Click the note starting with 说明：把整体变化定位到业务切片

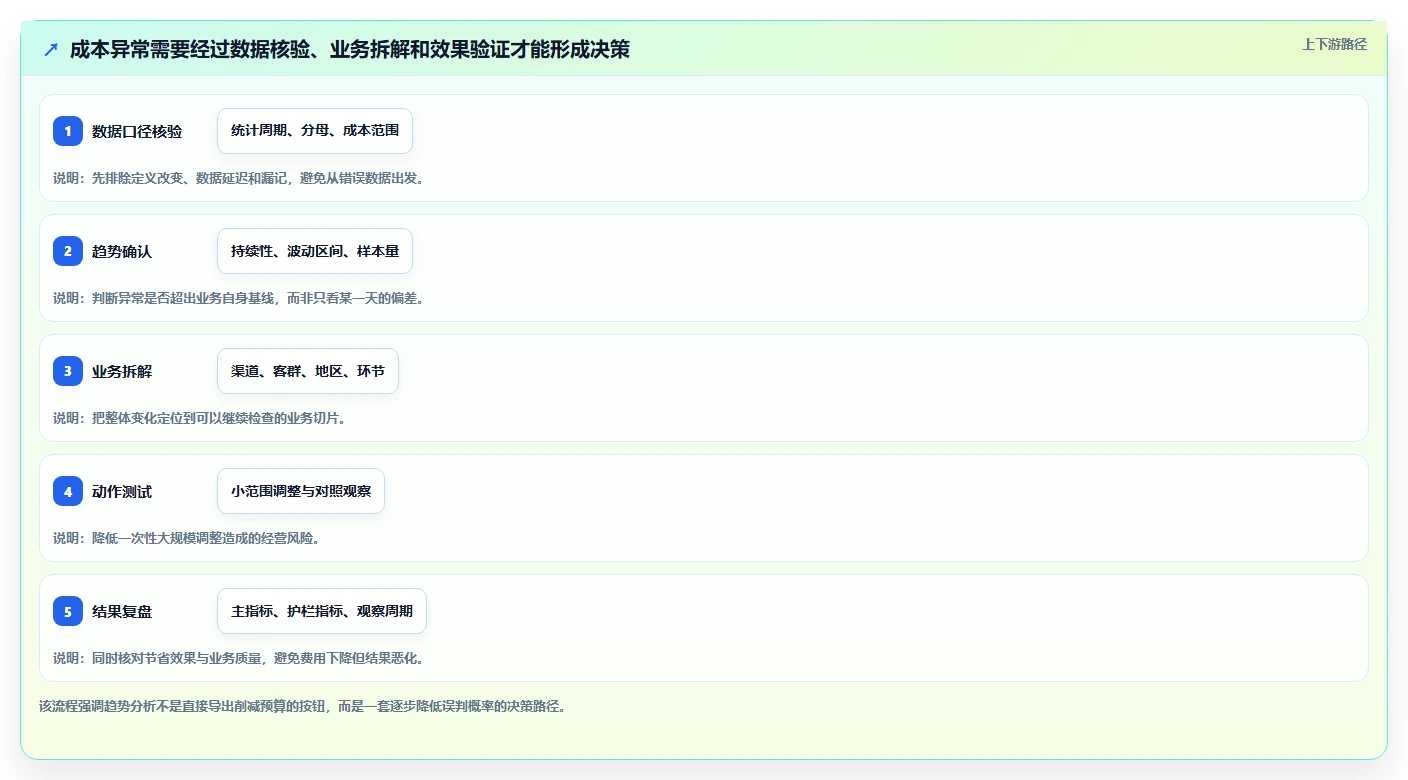coord(200,418)
